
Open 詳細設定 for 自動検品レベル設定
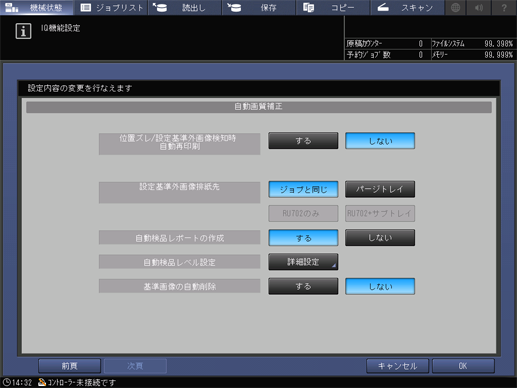click(x=303, y=262)
